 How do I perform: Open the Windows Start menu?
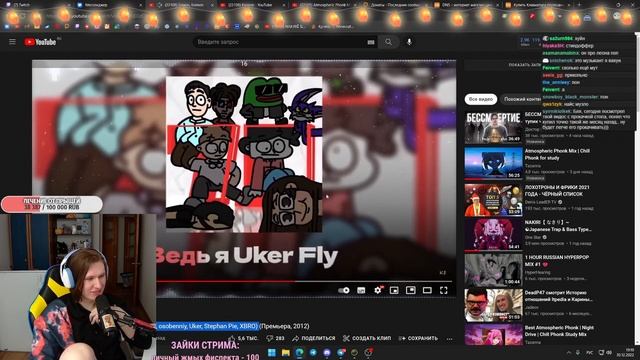coord(271,352)
